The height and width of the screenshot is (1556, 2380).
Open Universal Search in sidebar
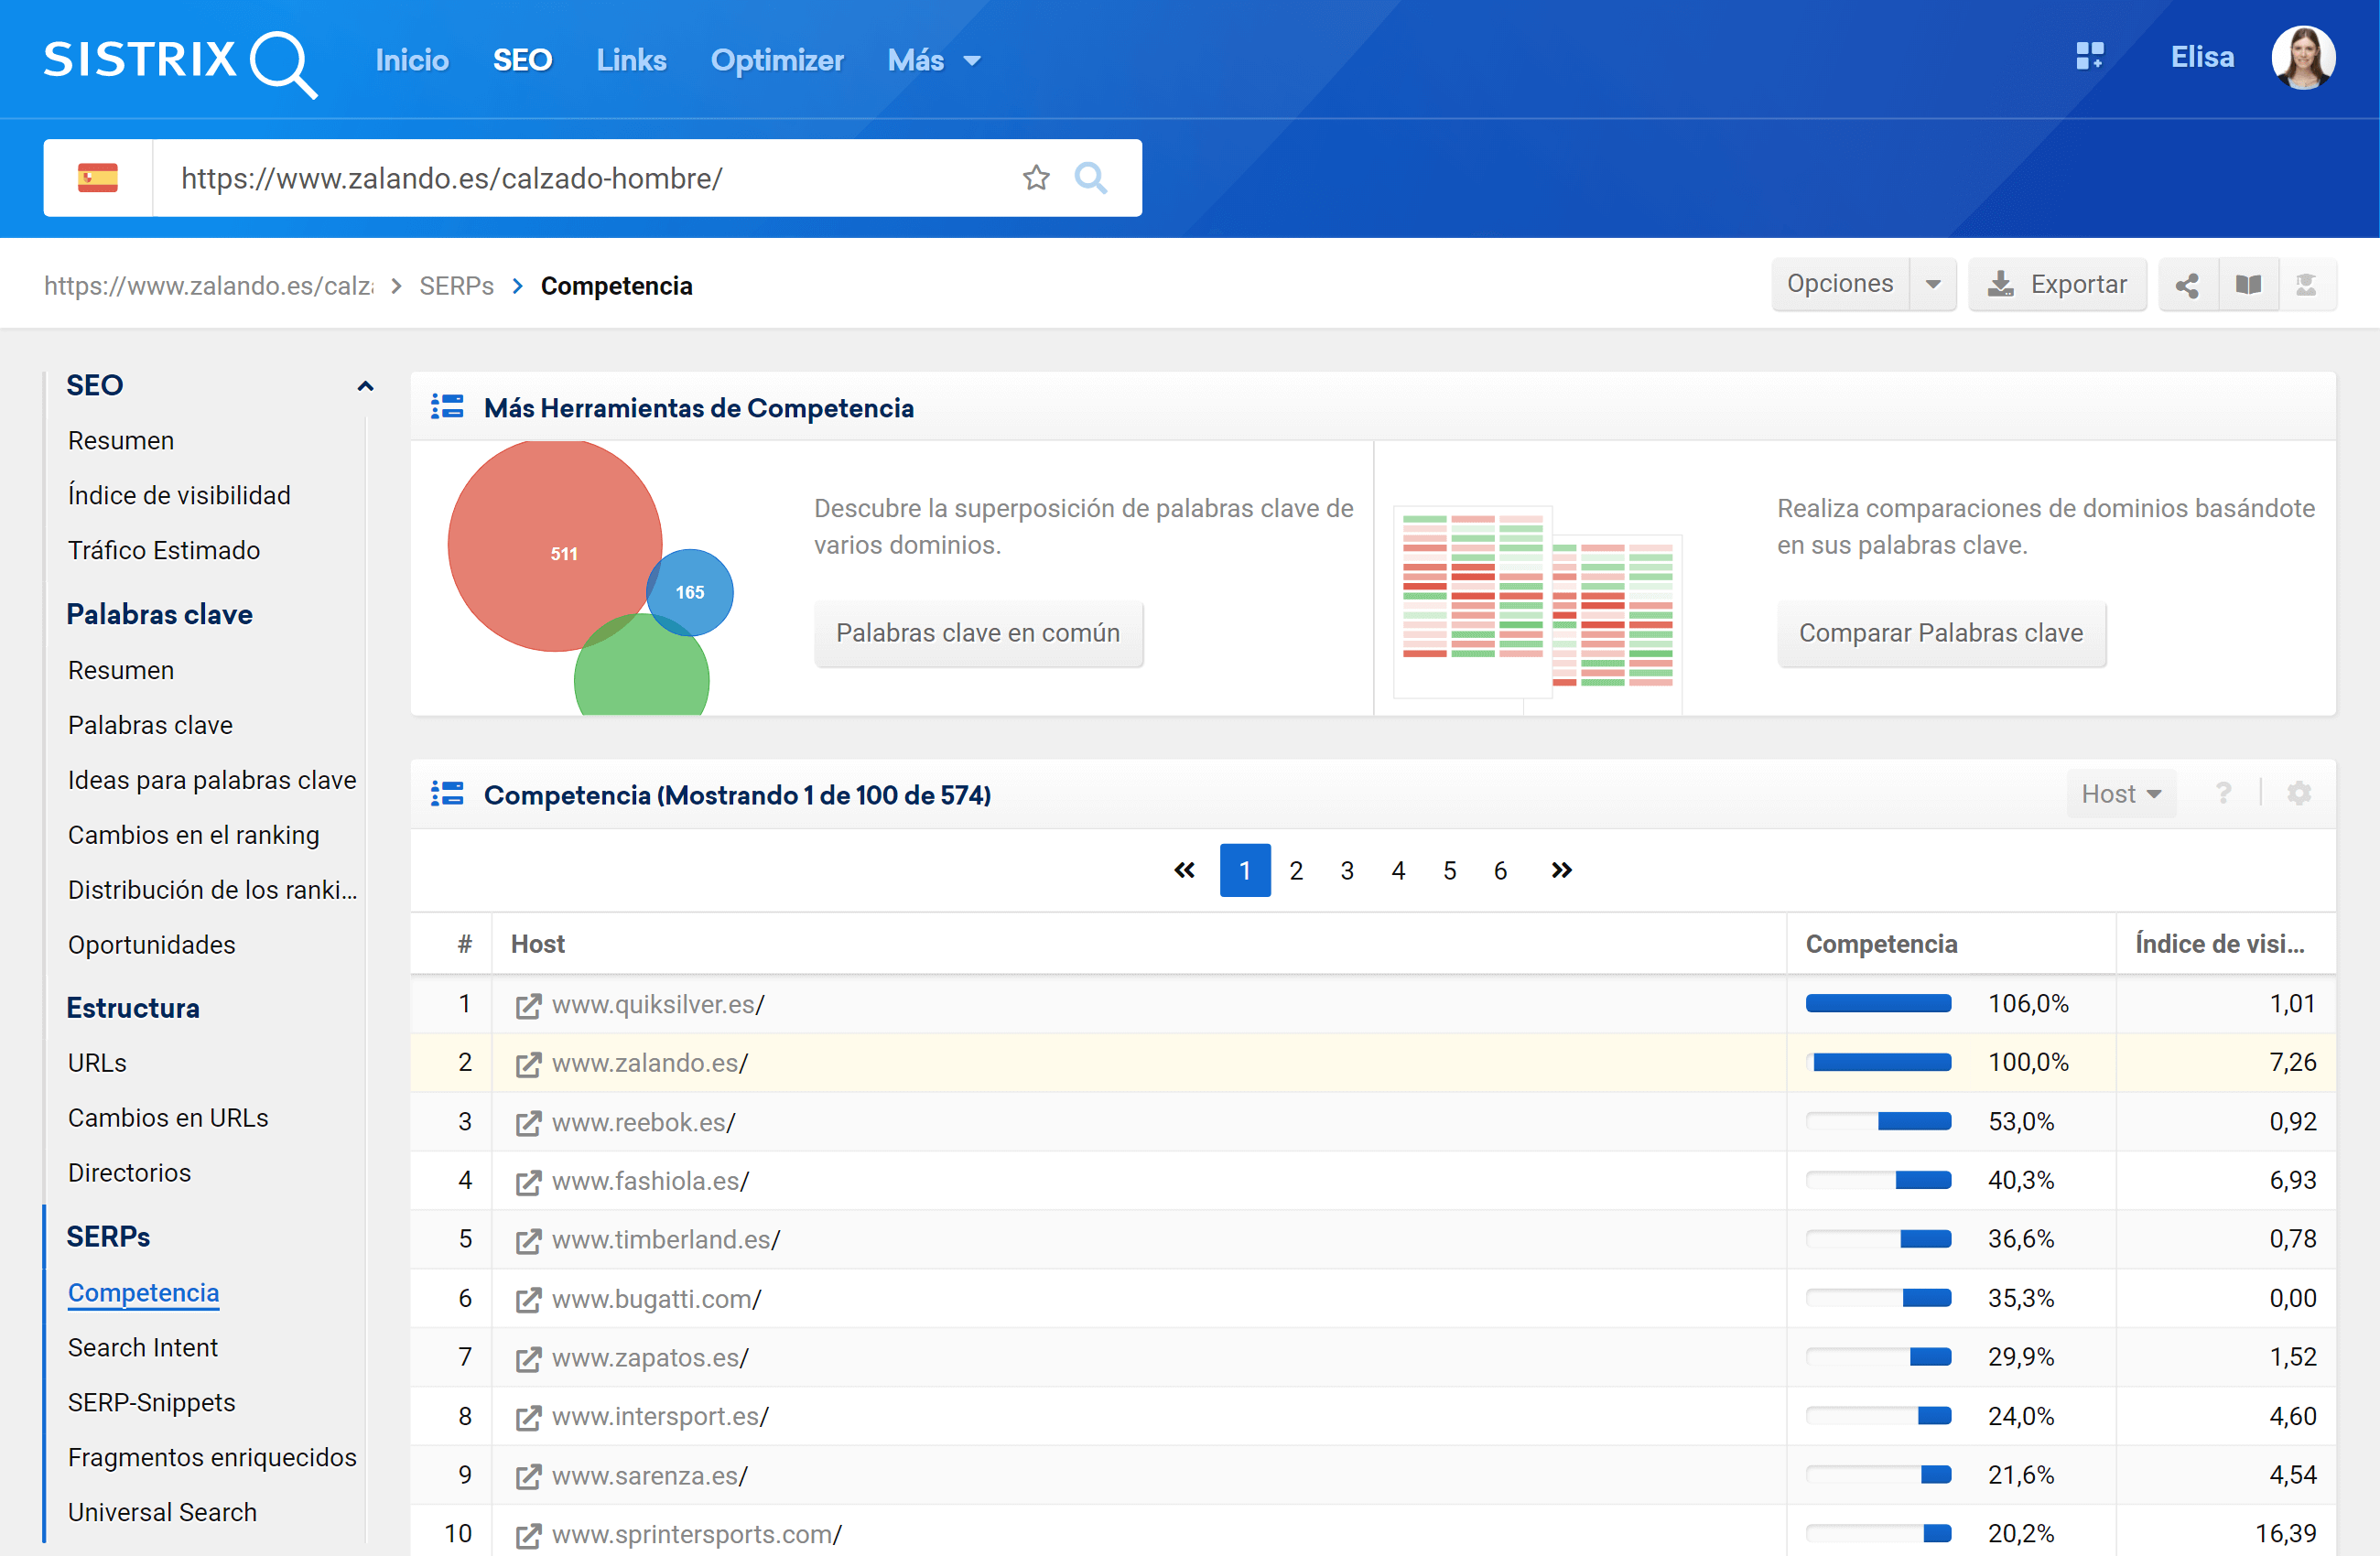[x=162, y=1512]
